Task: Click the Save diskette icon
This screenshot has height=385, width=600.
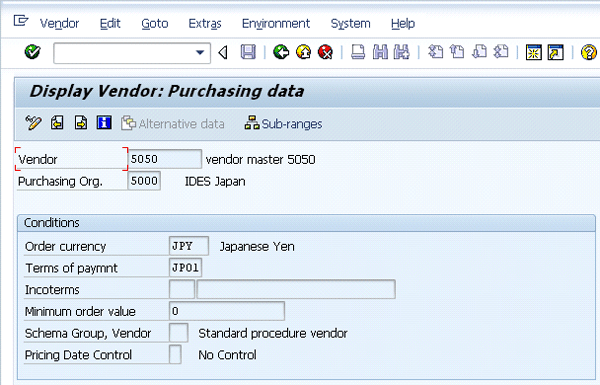Action: click(248, 52)
